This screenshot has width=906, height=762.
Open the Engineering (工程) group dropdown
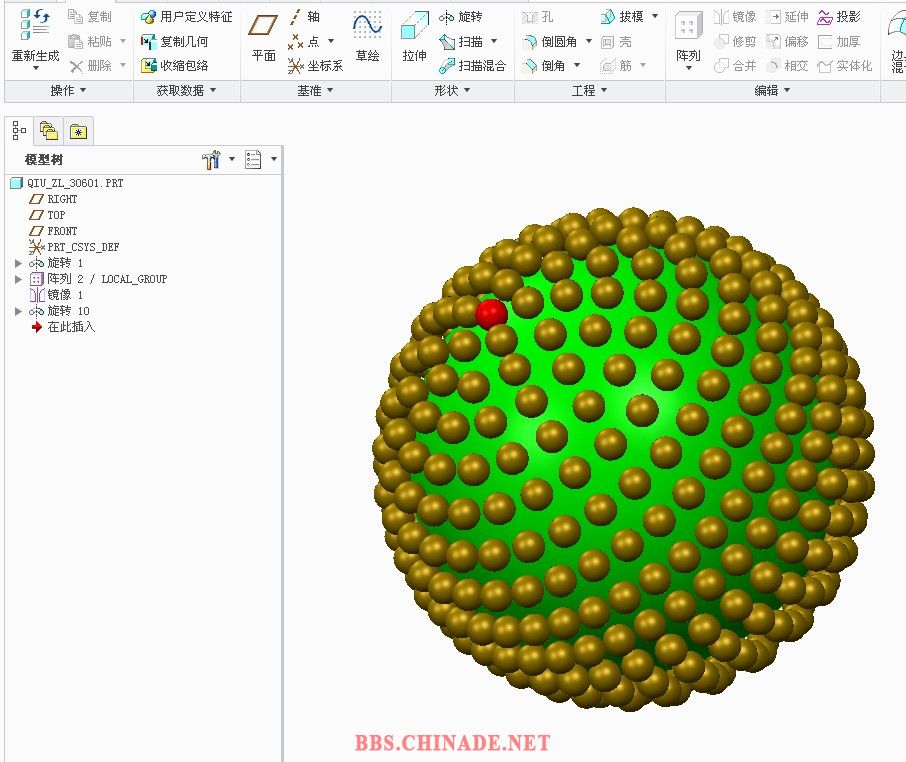[x=589, y=91]
